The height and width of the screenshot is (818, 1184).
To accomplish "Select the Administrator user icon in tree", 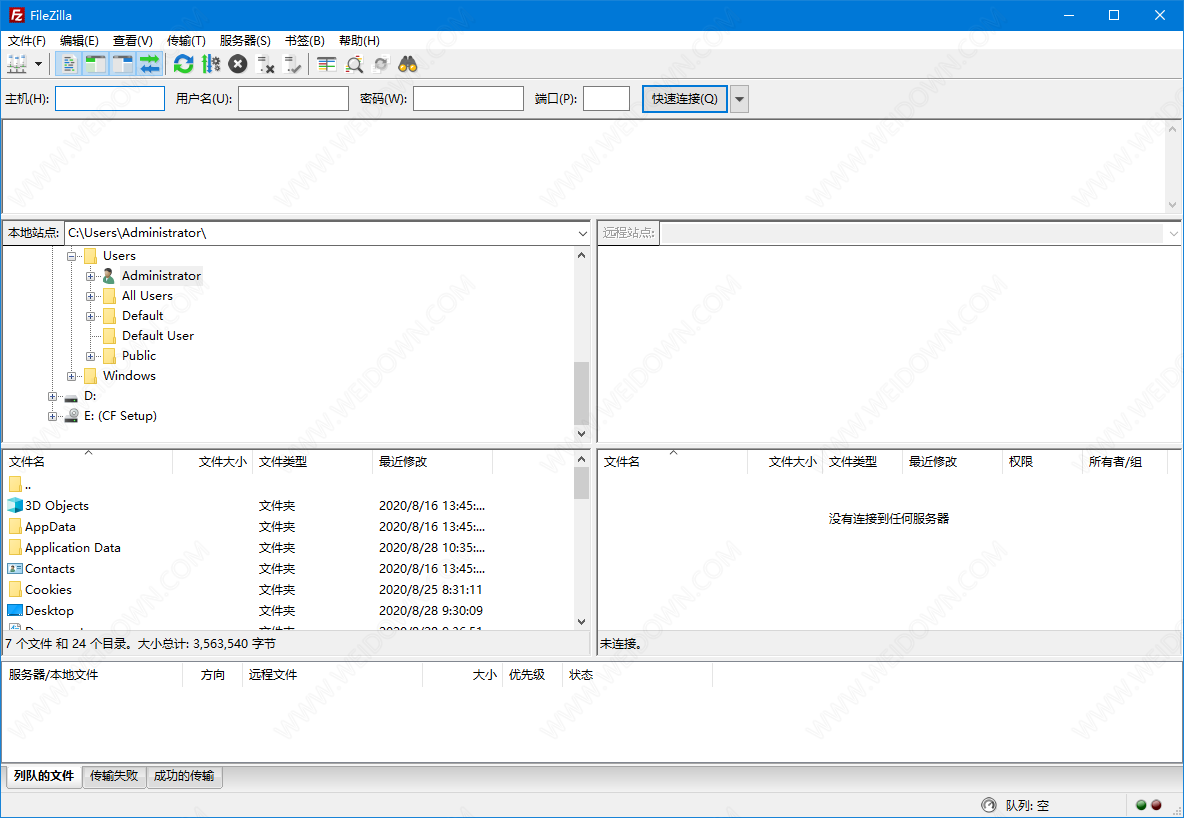I will [x=109, y=276].
